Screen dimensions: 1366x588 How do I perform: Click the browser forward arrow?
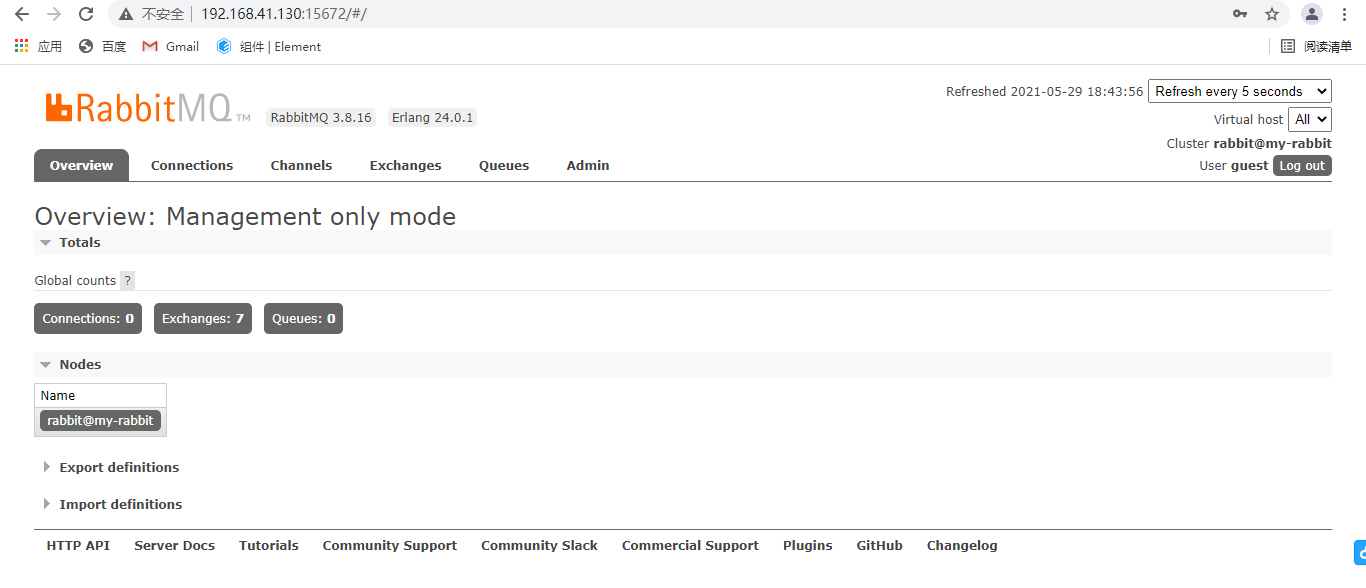[54, 14]
